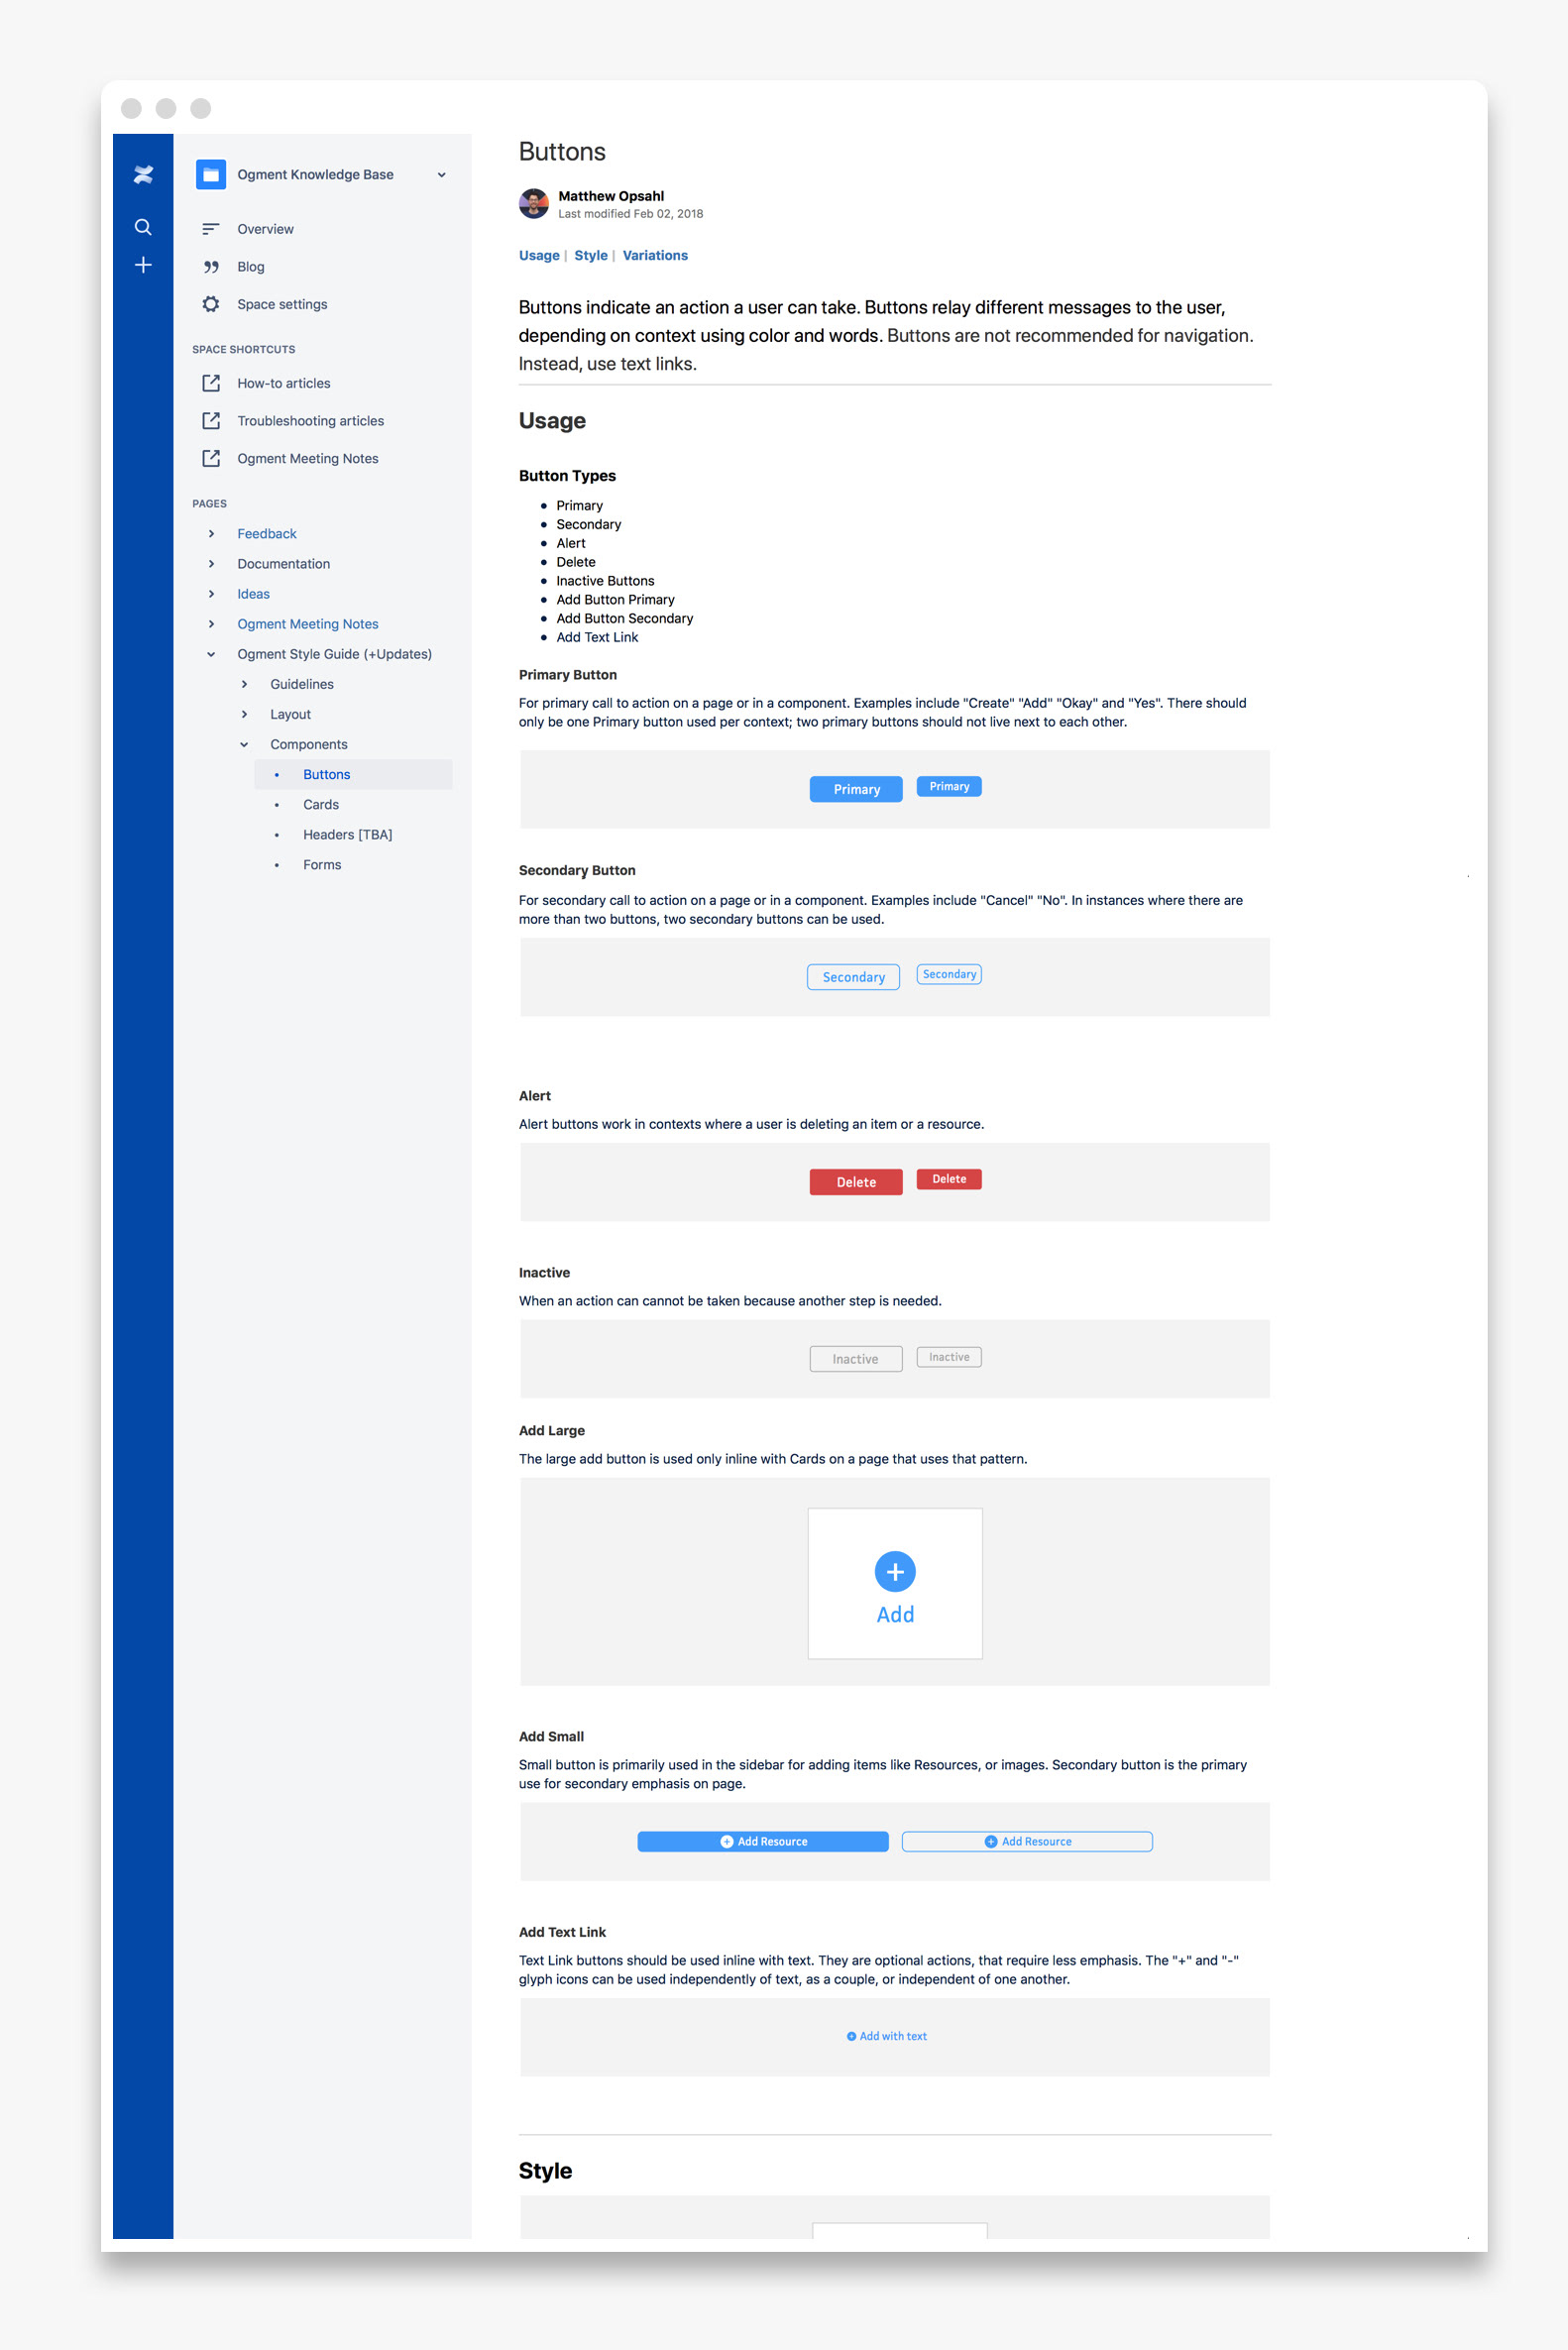
Task: Open the Ogment Meeting Notes shortcut link
Action: pyautogui.click(x=308, y=458)
